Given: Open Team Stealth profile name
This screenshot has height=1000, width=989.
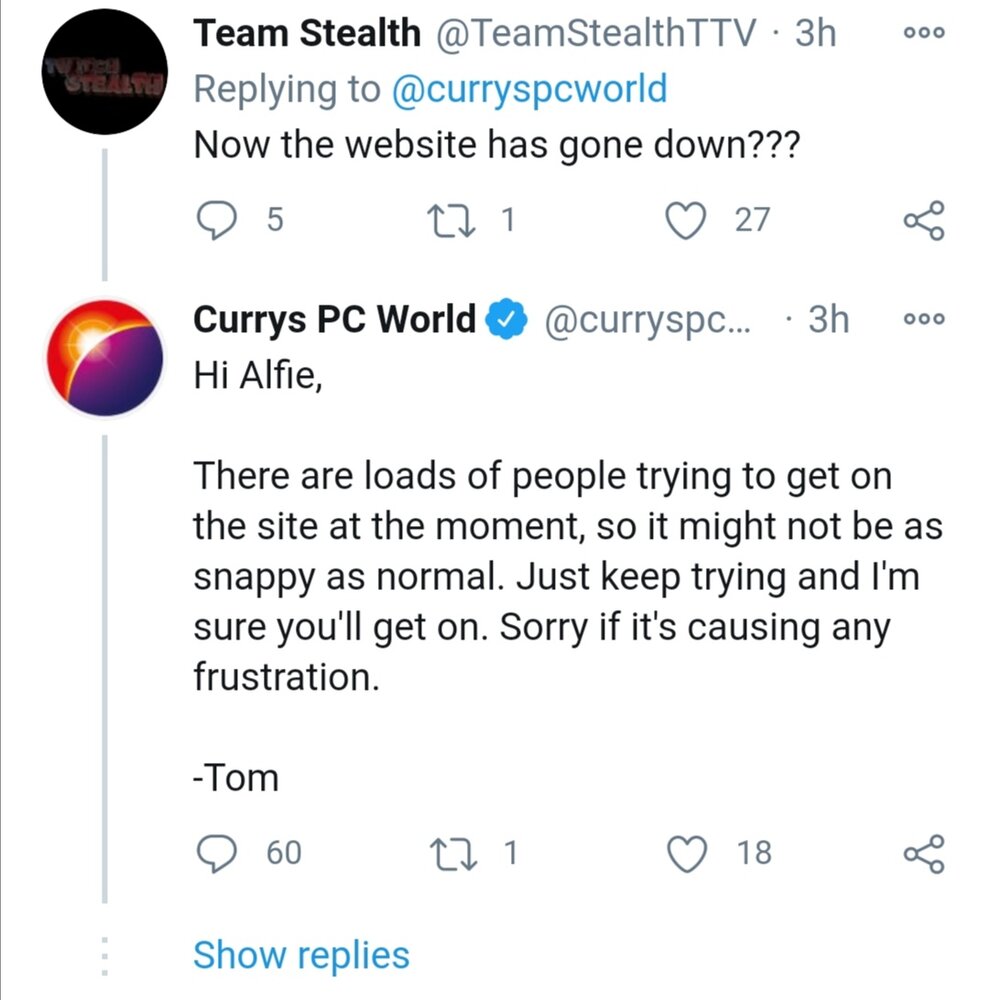Looking at the screenshot, I should 307,33.
